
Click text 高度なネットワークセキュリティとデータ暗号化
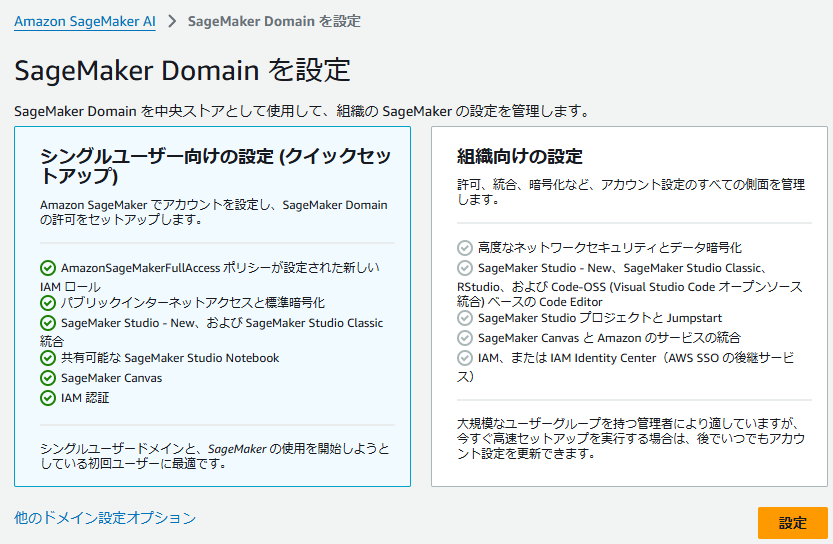tap(609, 248)
